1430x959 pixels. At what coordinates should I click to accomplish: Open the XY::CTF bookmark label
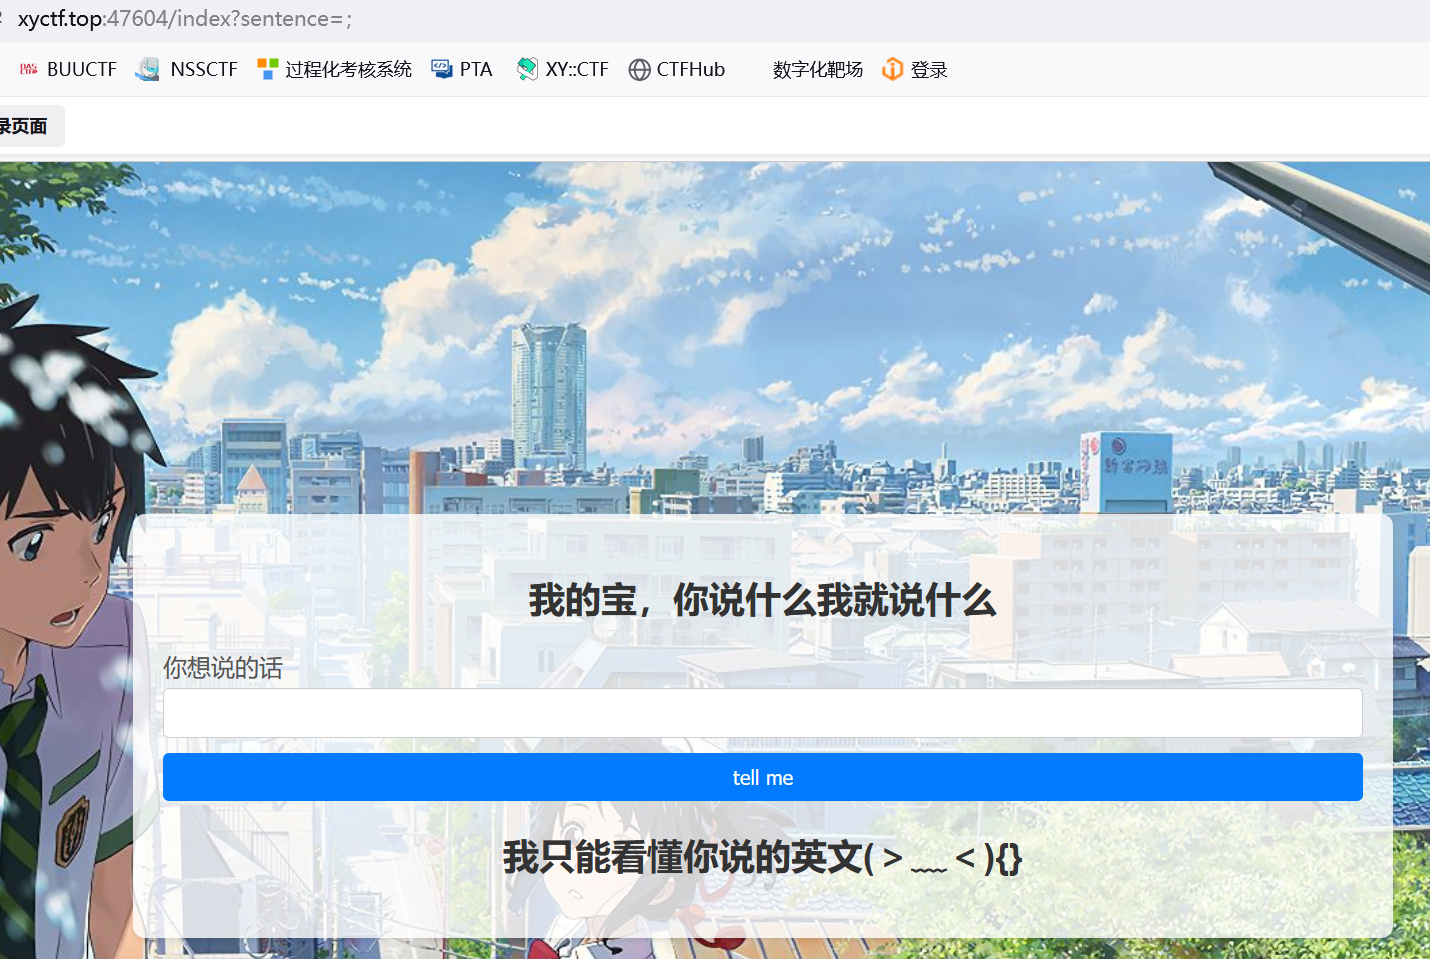[x=577, y=69]
